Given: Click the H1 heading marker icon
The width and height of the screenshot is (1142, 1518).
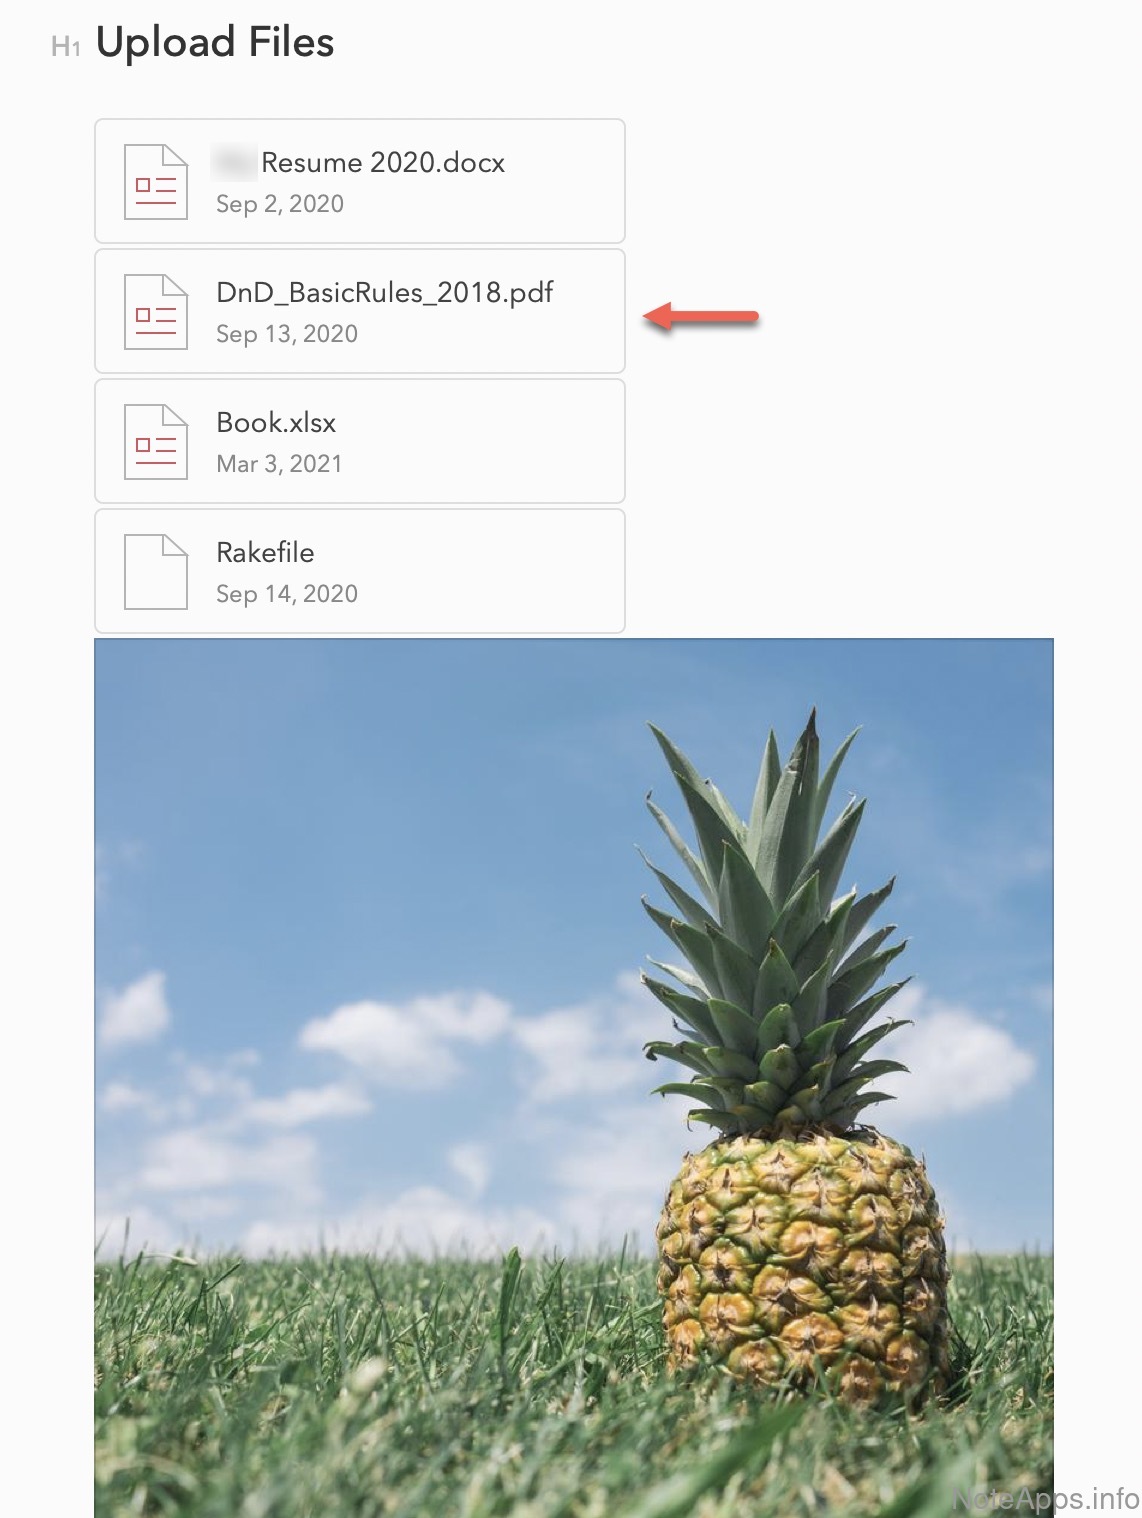Looking at the screenshot, I should click(x=66, y=47).
